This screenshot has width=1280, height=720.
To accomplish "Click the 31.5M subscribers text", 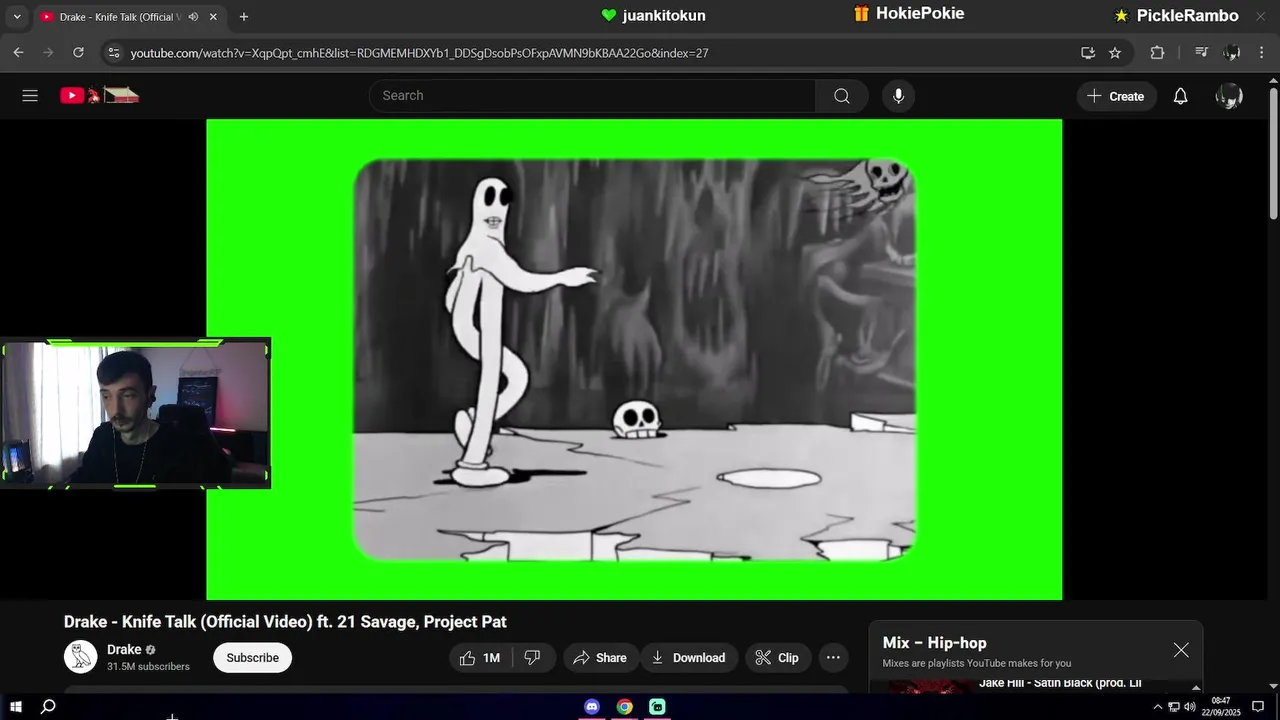I will point(148,667).
